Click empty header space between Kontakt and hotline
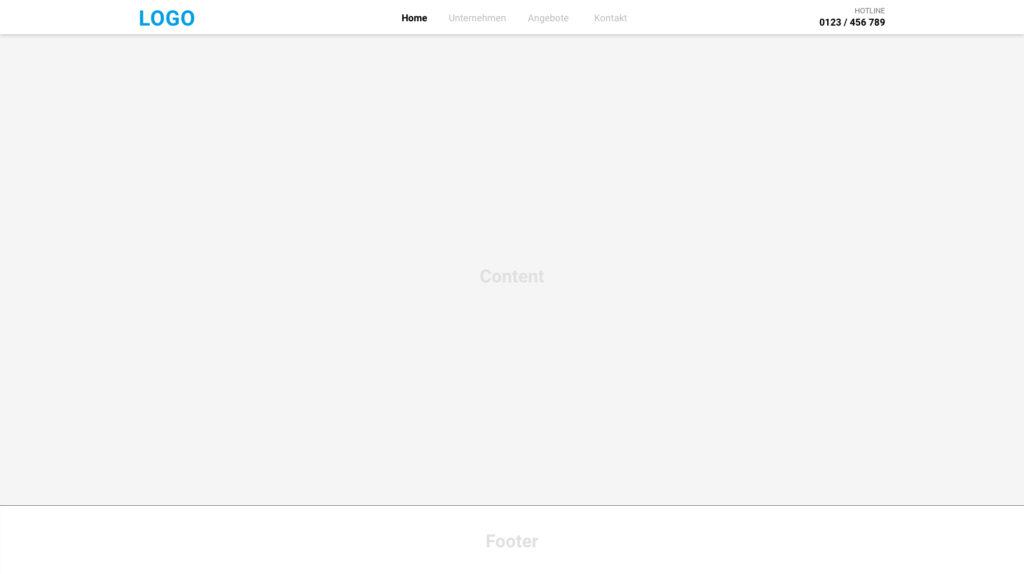This screenshot has height=574, width=1024. point(722,18)
